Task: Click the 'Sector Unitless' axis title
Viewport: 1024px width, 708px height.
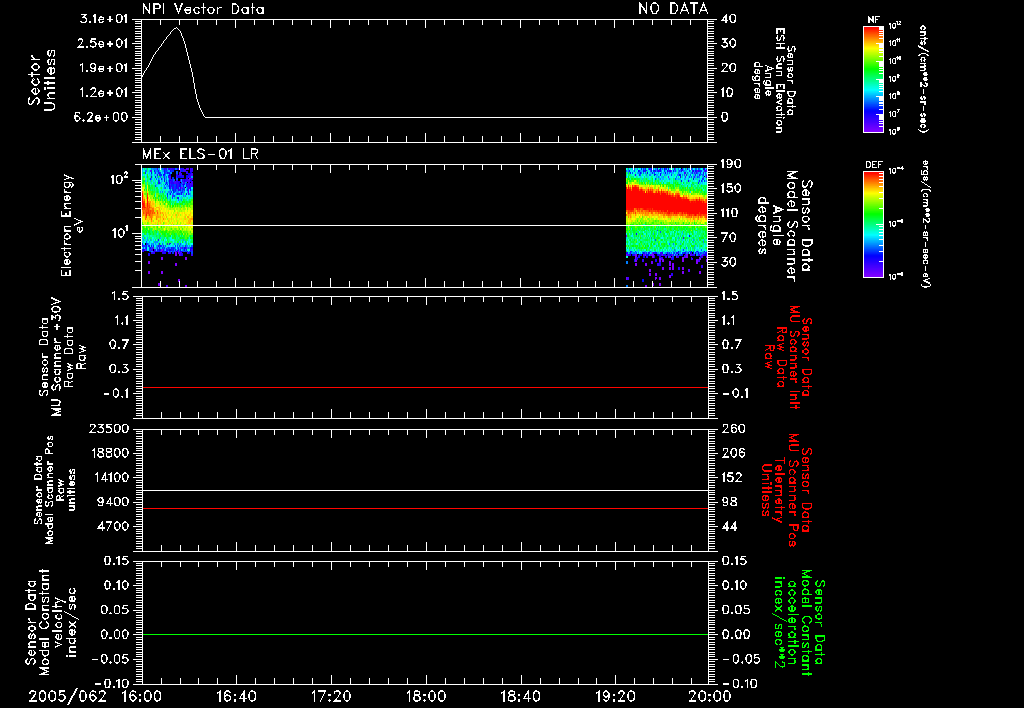Action: click(42, 80)
